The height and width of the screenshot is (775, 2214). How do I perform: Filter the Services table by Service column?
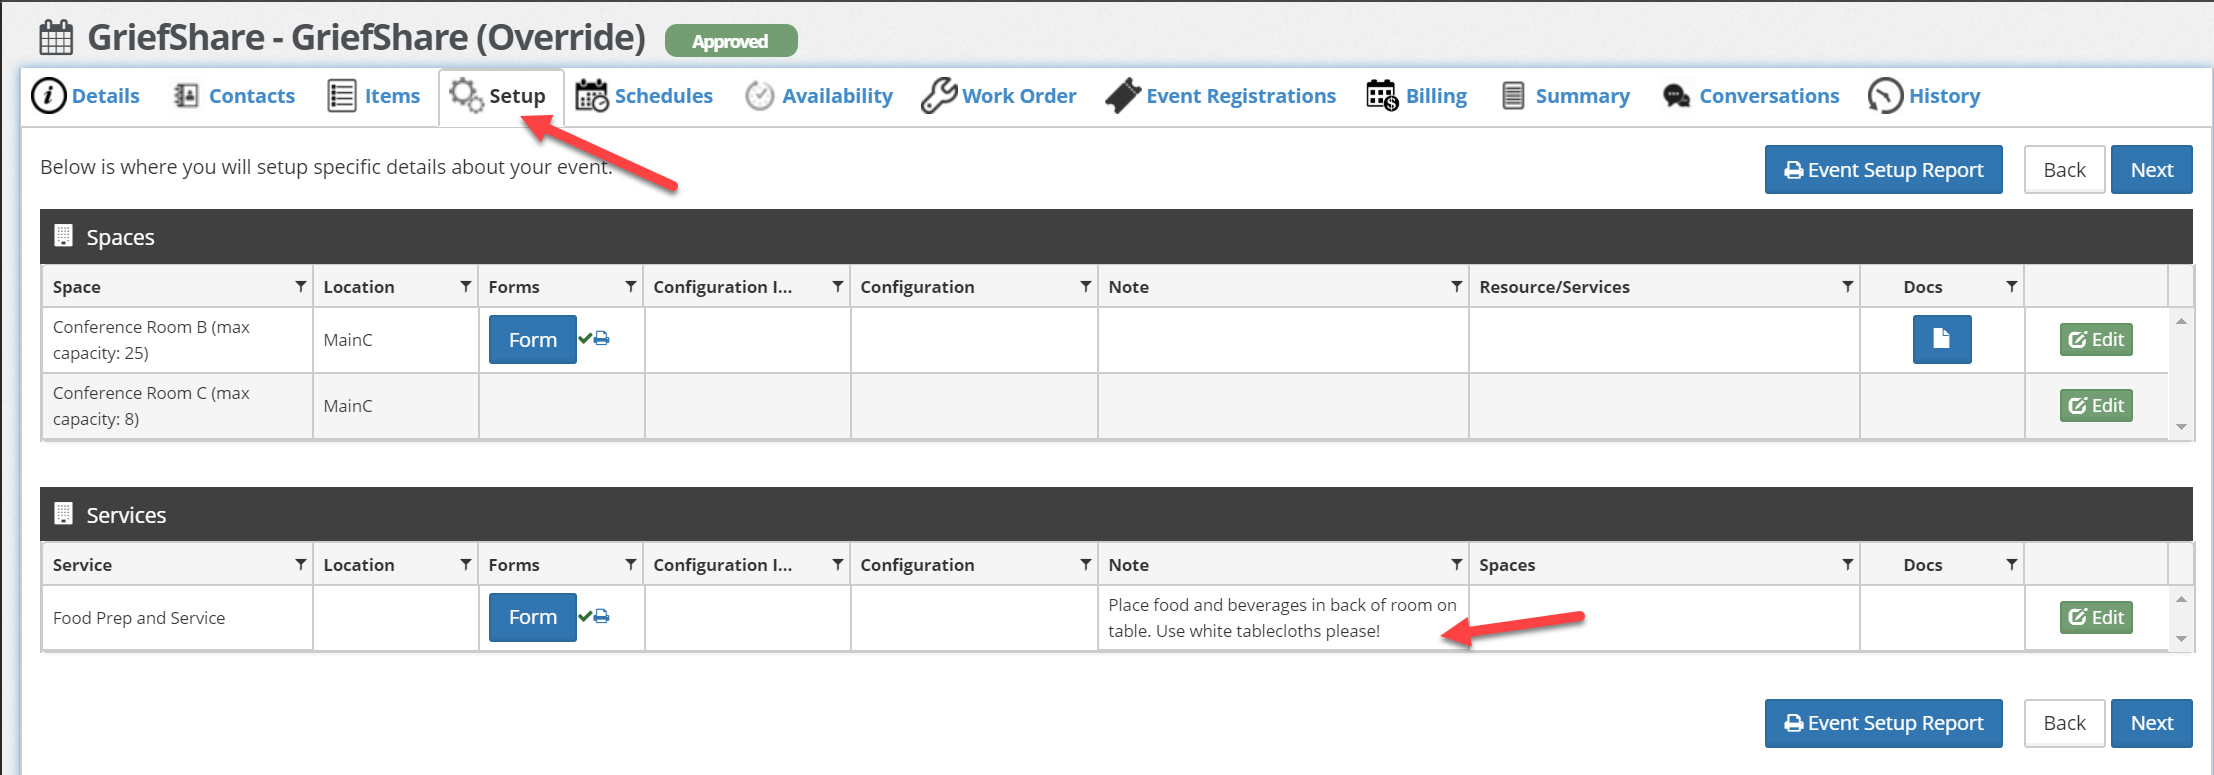pyautogui.click(x=300, y=565)
